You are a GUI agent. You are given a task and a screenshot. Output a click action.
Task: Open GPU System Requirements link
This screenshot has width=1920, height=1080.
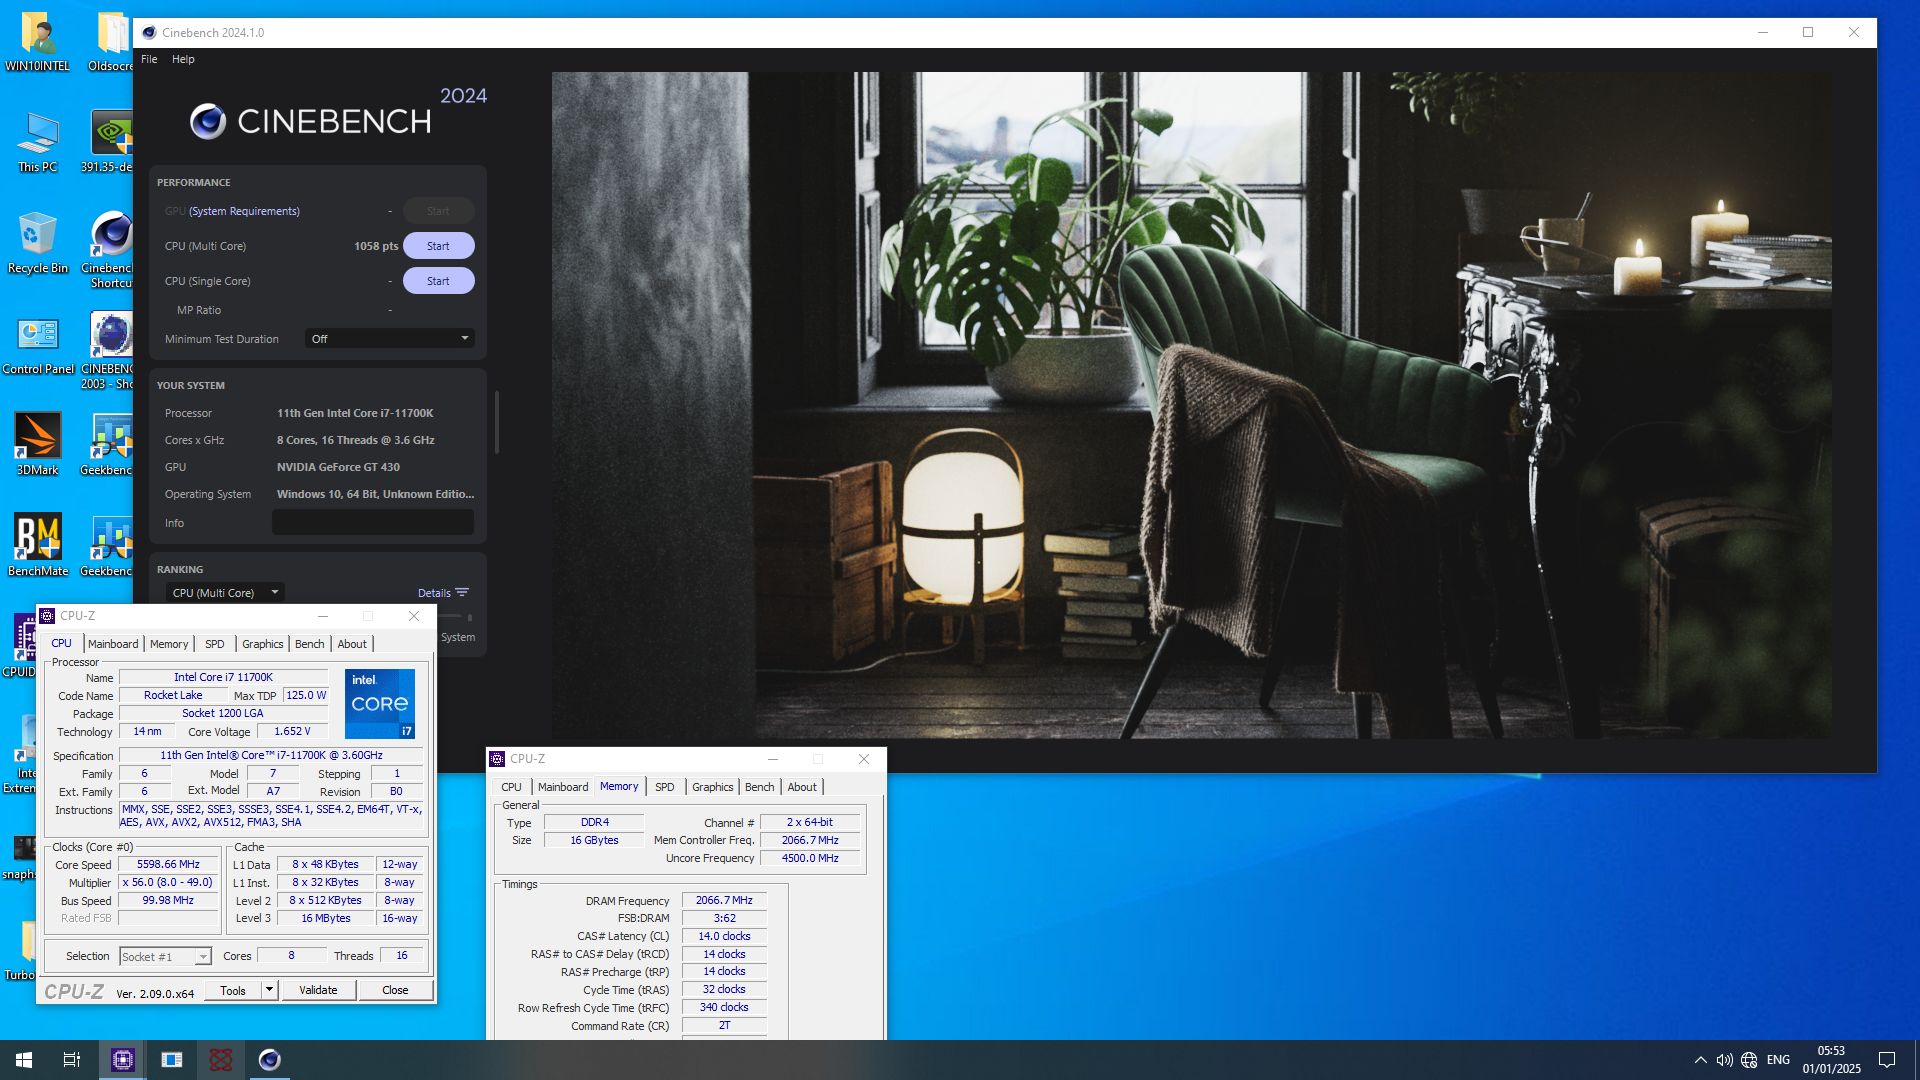(244, 211)
